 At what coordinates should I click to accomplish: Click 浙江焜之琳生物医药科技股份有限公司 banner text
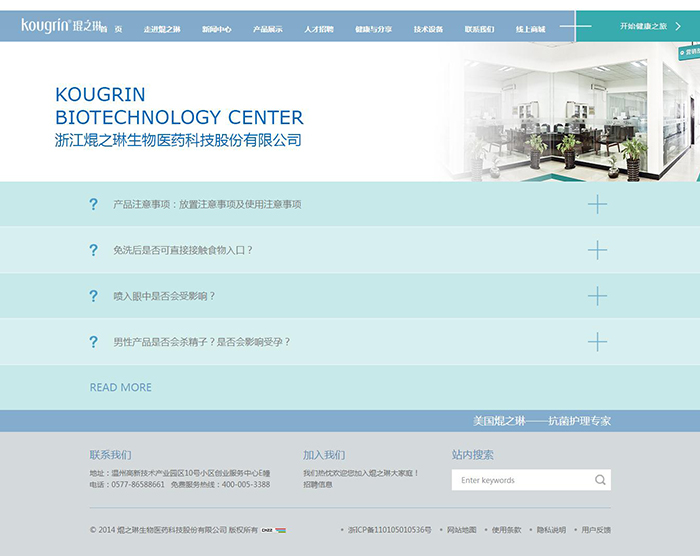click(178, 140)
